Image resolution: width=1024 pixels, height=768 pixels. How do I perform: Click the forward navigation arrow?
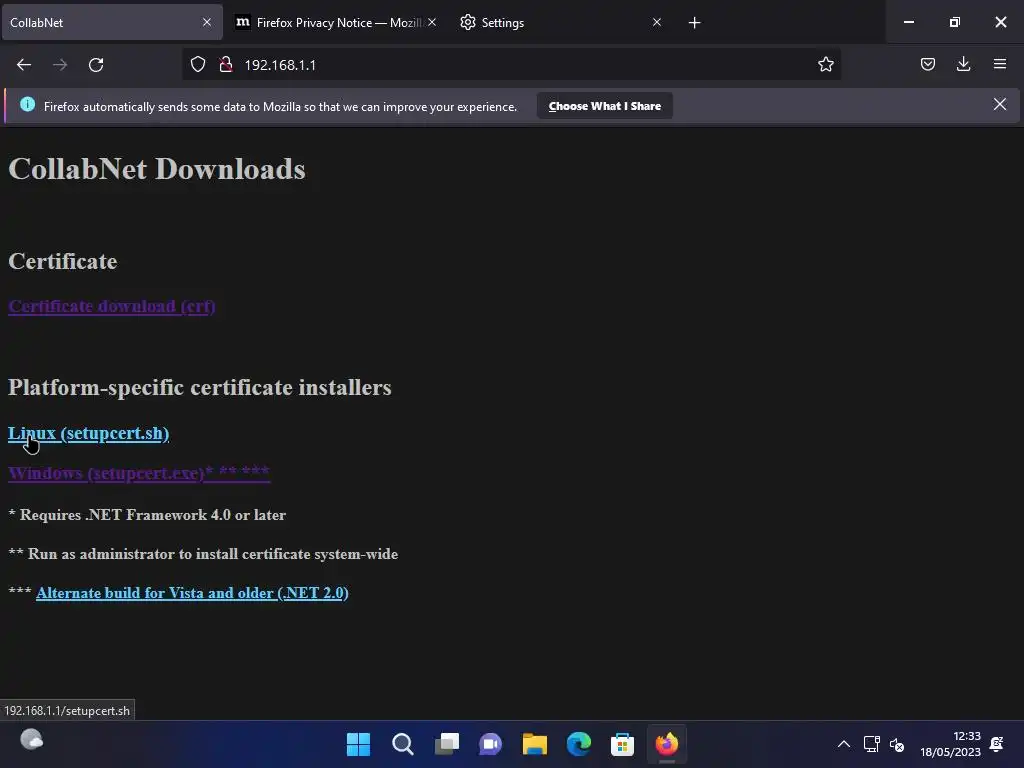pyautogui.click(x=60, y=65)
